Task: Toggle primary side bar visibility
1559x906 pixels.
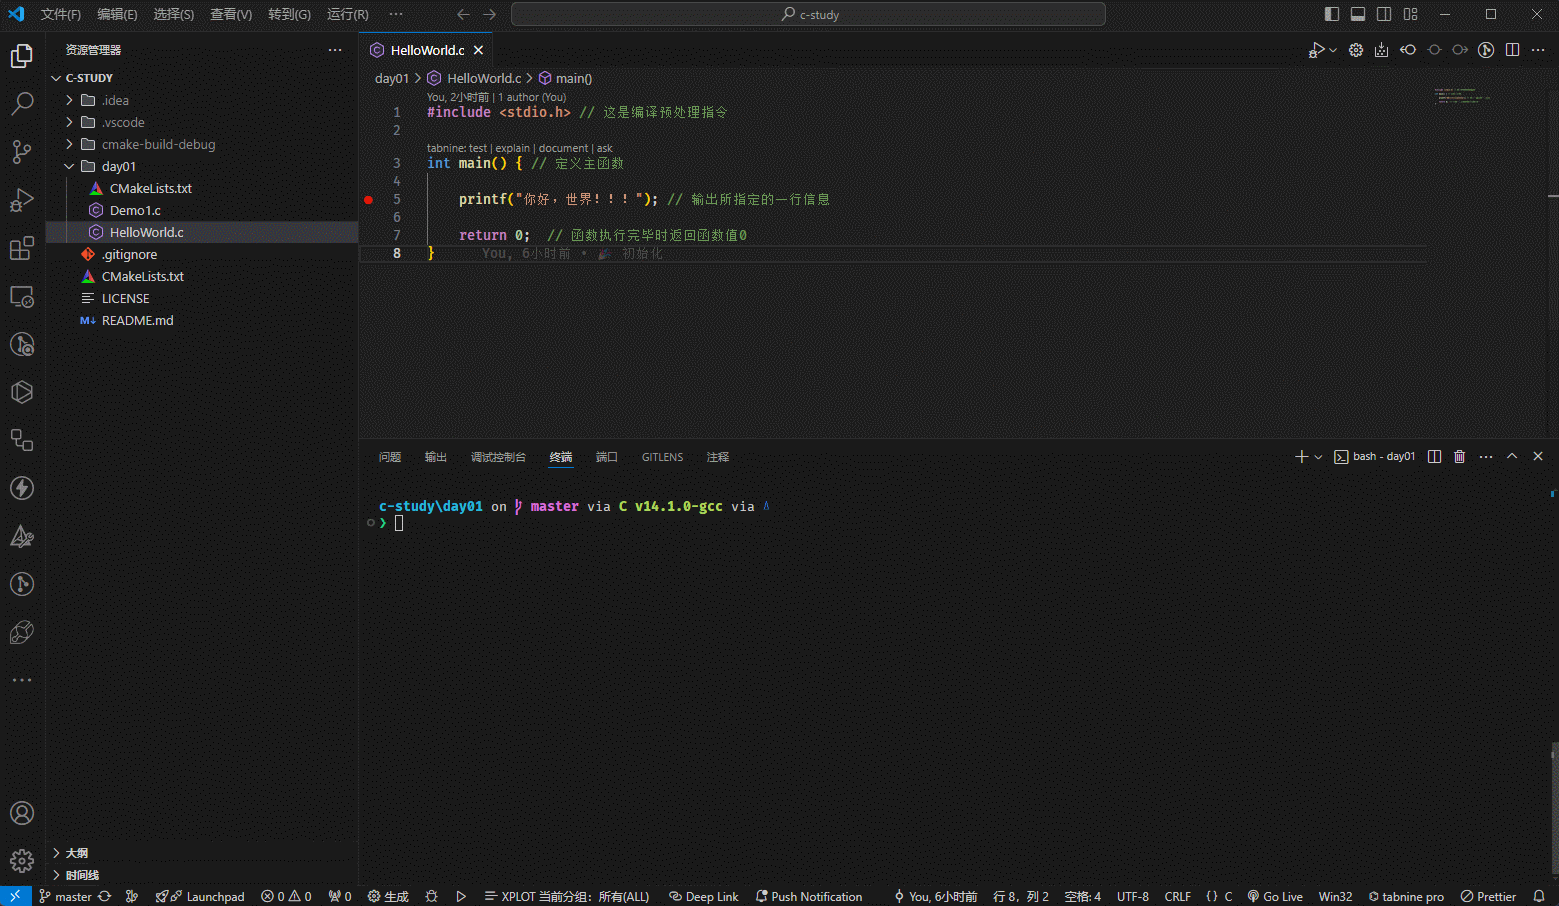Action: [x=1331, y=14]
